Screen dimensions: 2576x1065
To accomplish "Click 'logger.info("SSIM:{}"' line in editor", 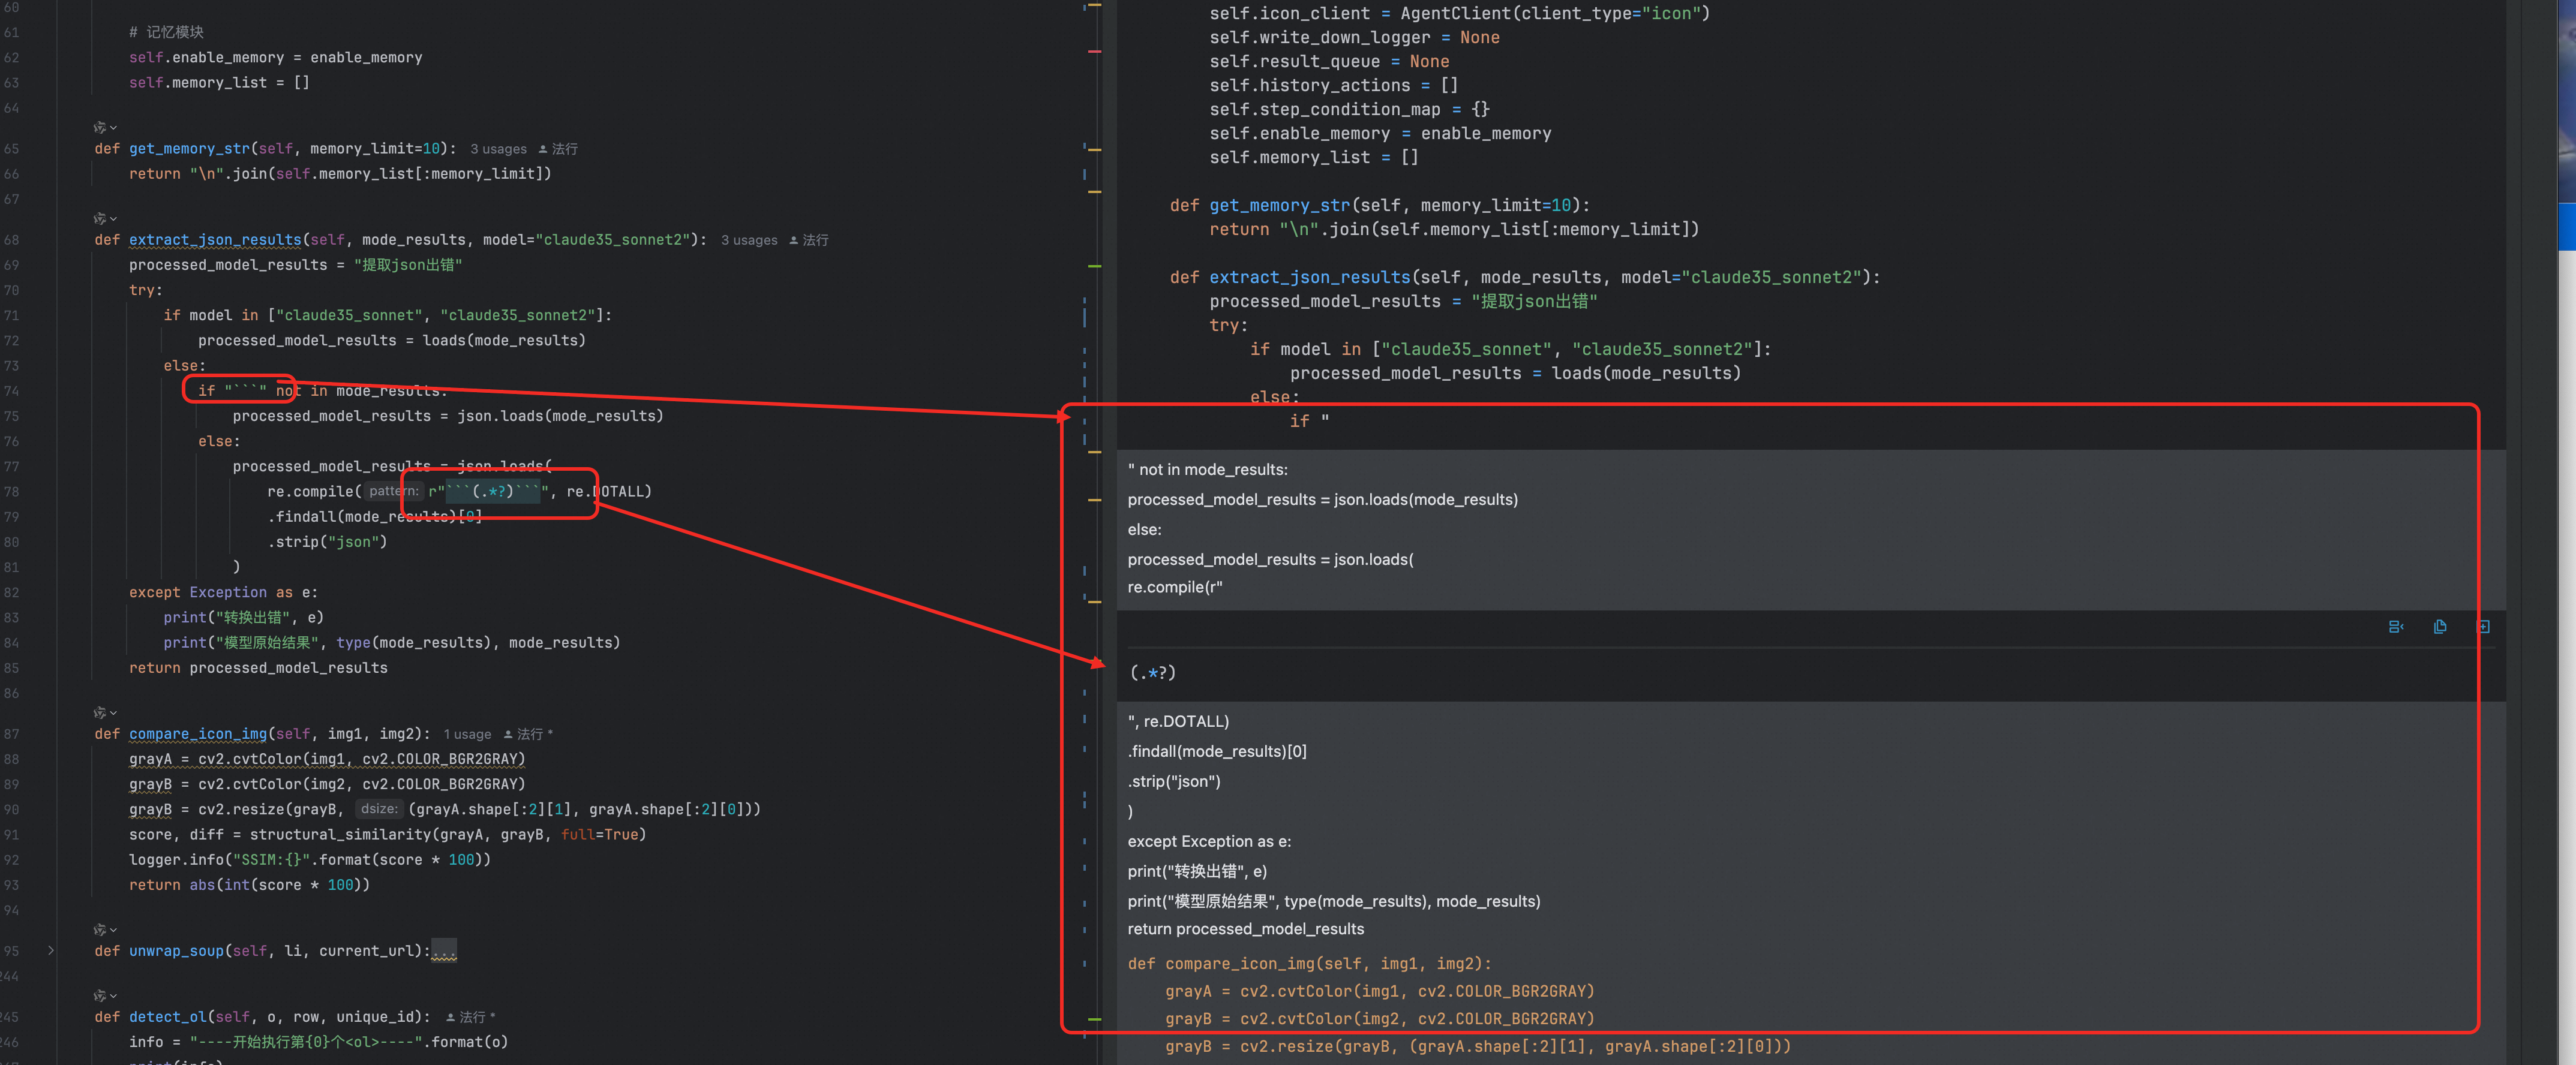I will [x=310, y=860].
